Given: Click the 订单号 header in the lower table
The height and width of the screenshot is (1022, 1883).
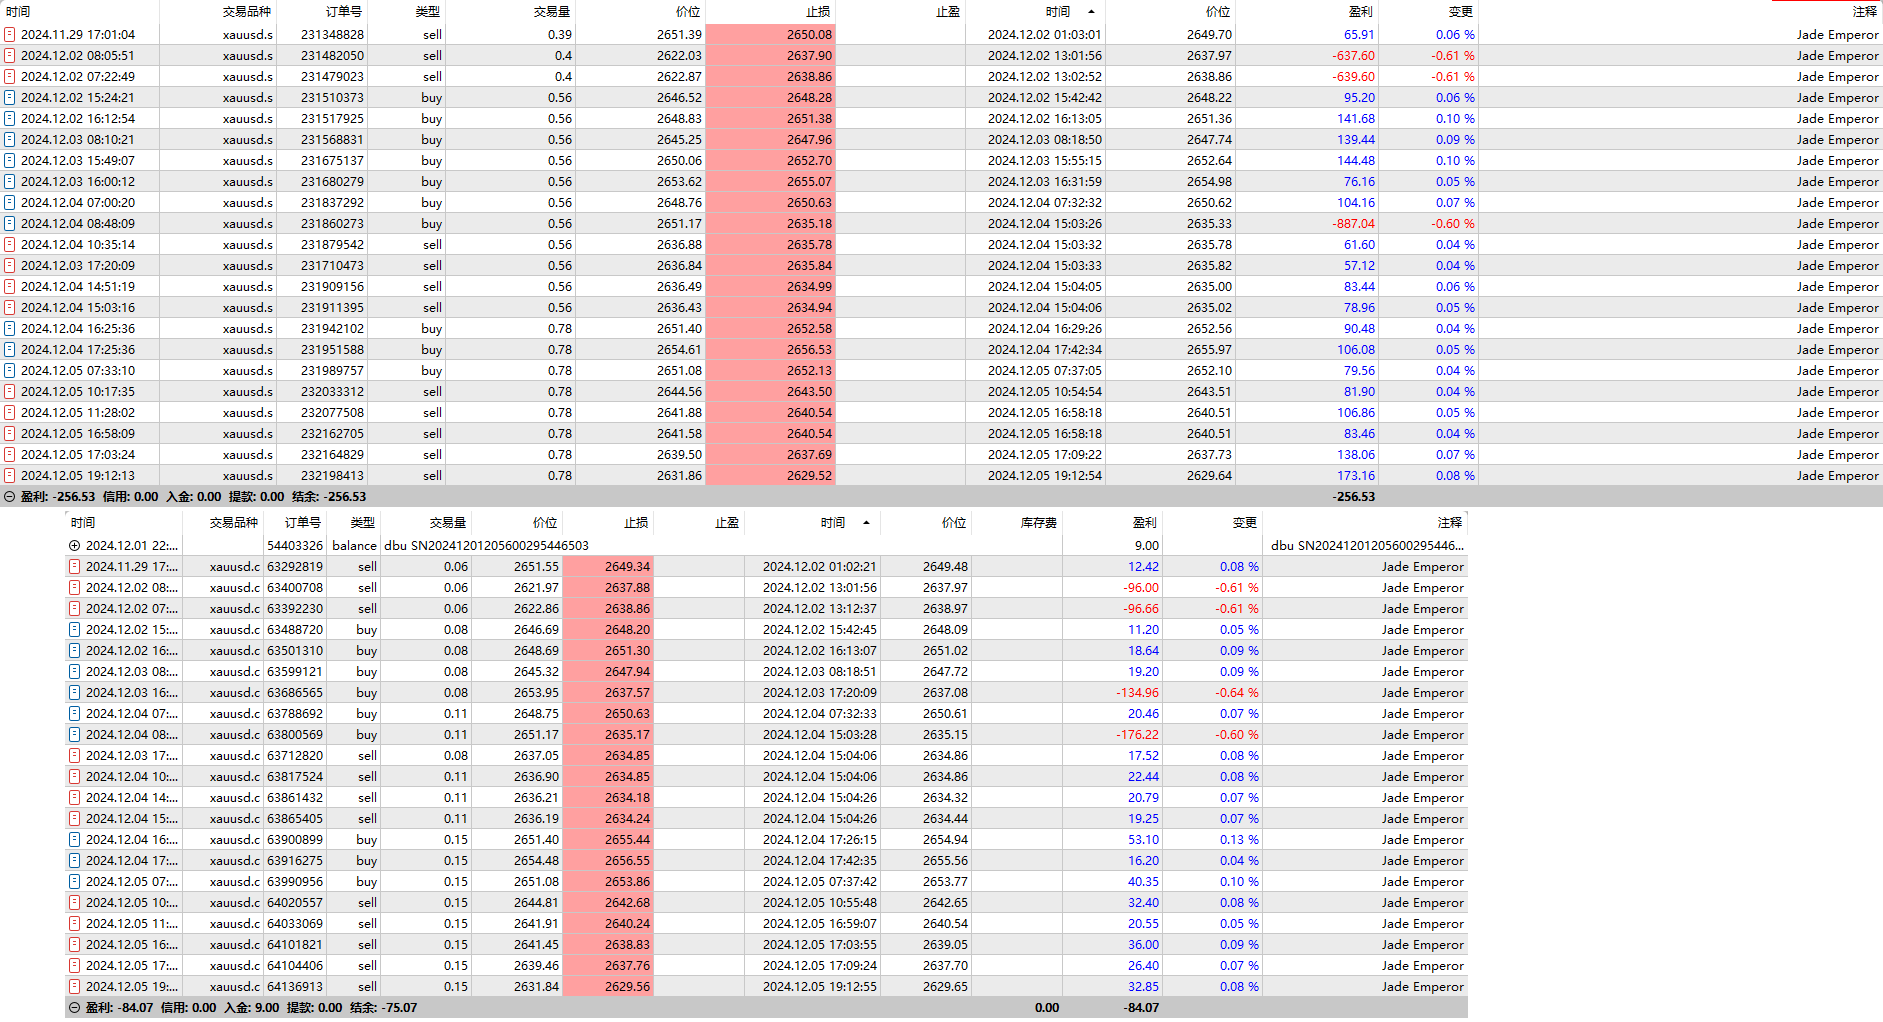Looking at the screenshot, I should pos(303,522).
